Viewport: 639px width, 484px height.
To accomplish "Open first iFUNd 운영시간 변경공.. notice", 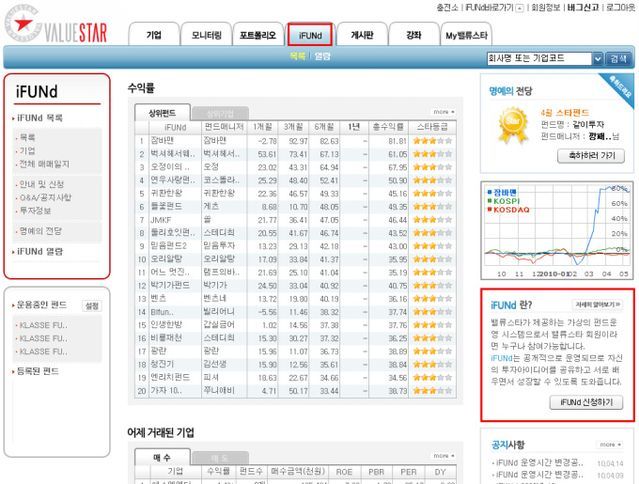I will pos(540,462).
